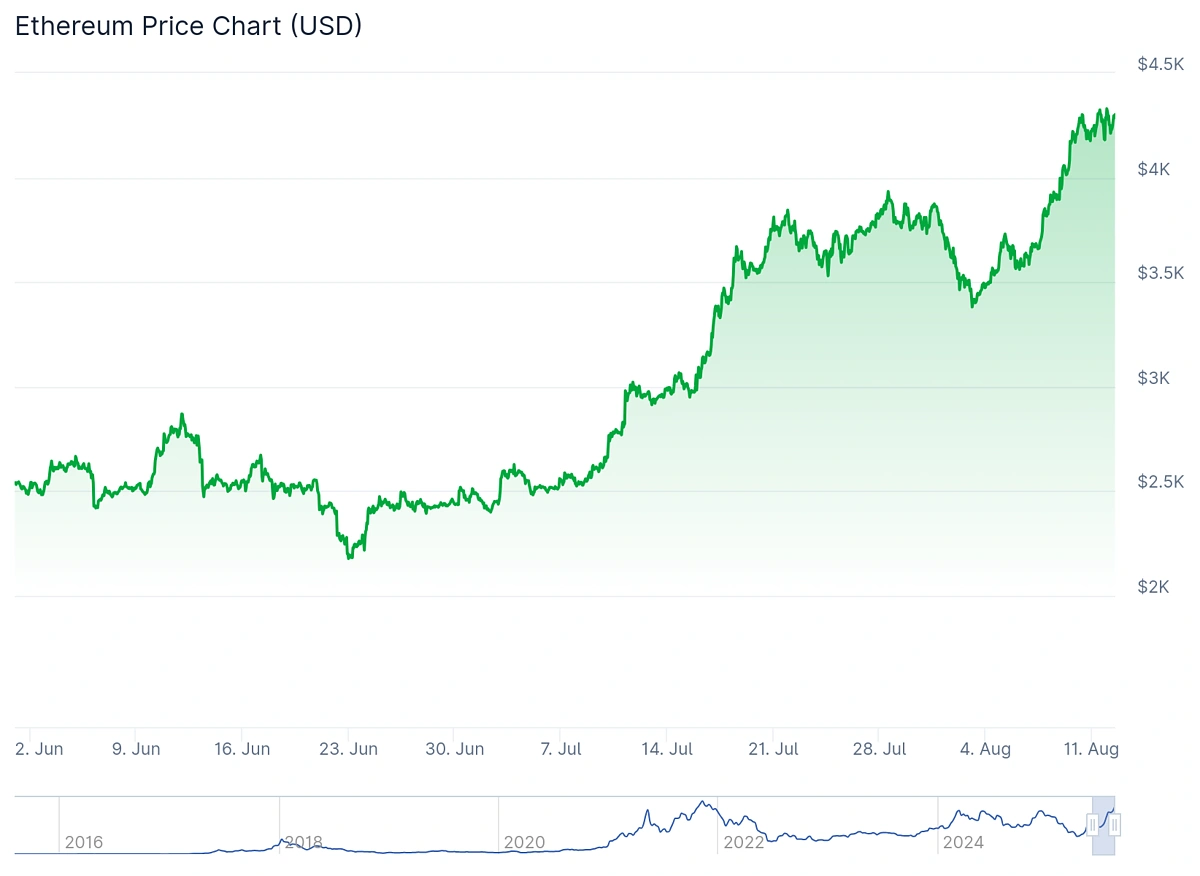Click the 7. Jul date label
This screenshot has width=1200, height=876.
click(x=559, y=749)
